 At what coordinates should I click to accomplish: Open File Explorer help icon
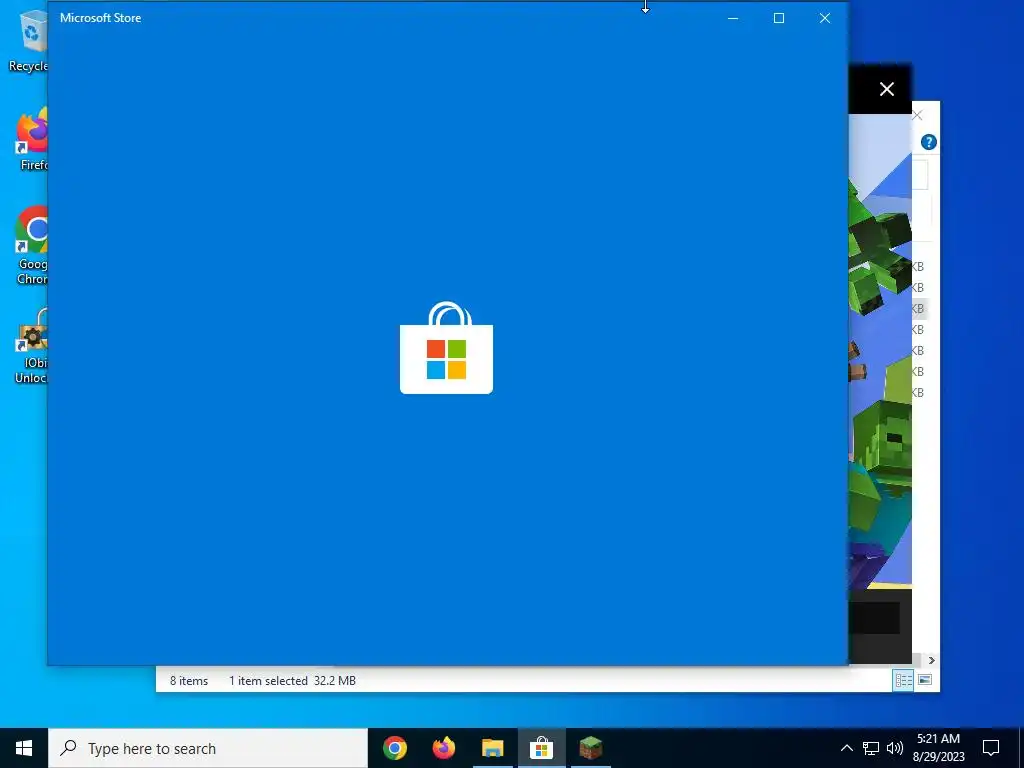point(929,142)
